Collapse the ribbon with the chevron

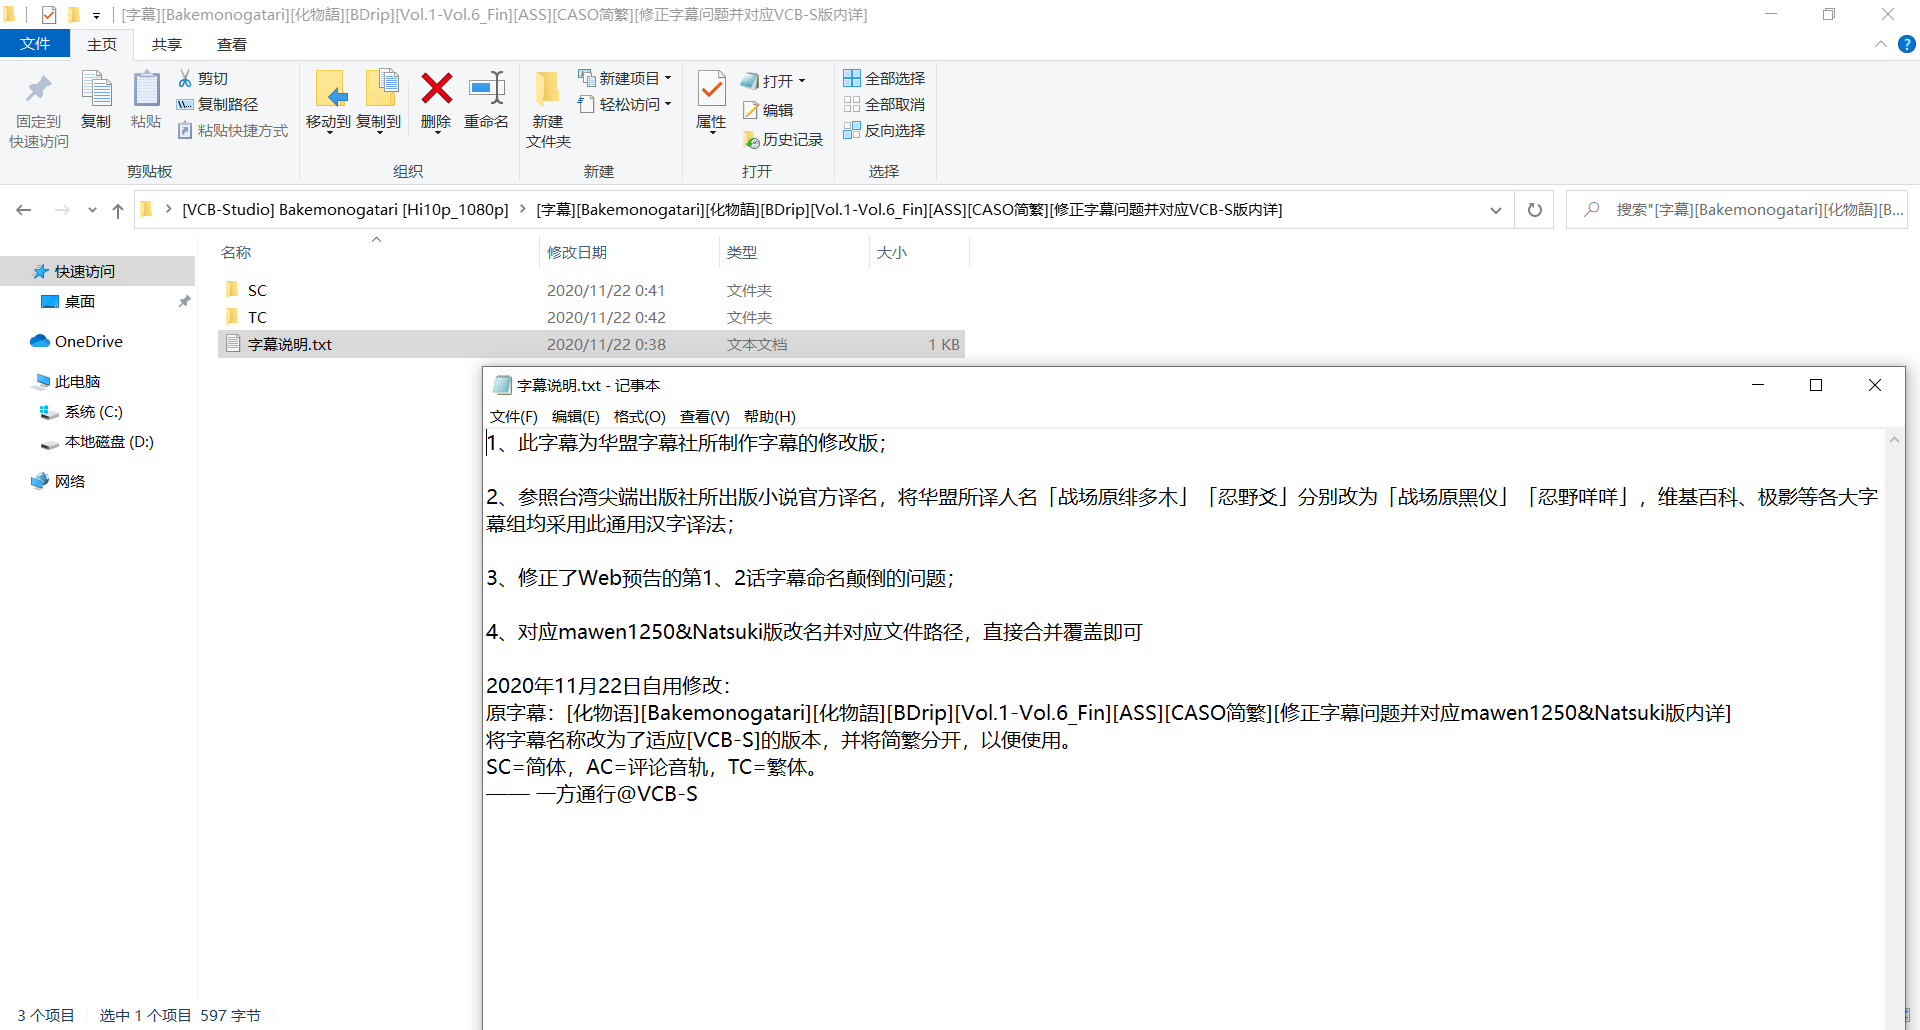coord(1880,44)
